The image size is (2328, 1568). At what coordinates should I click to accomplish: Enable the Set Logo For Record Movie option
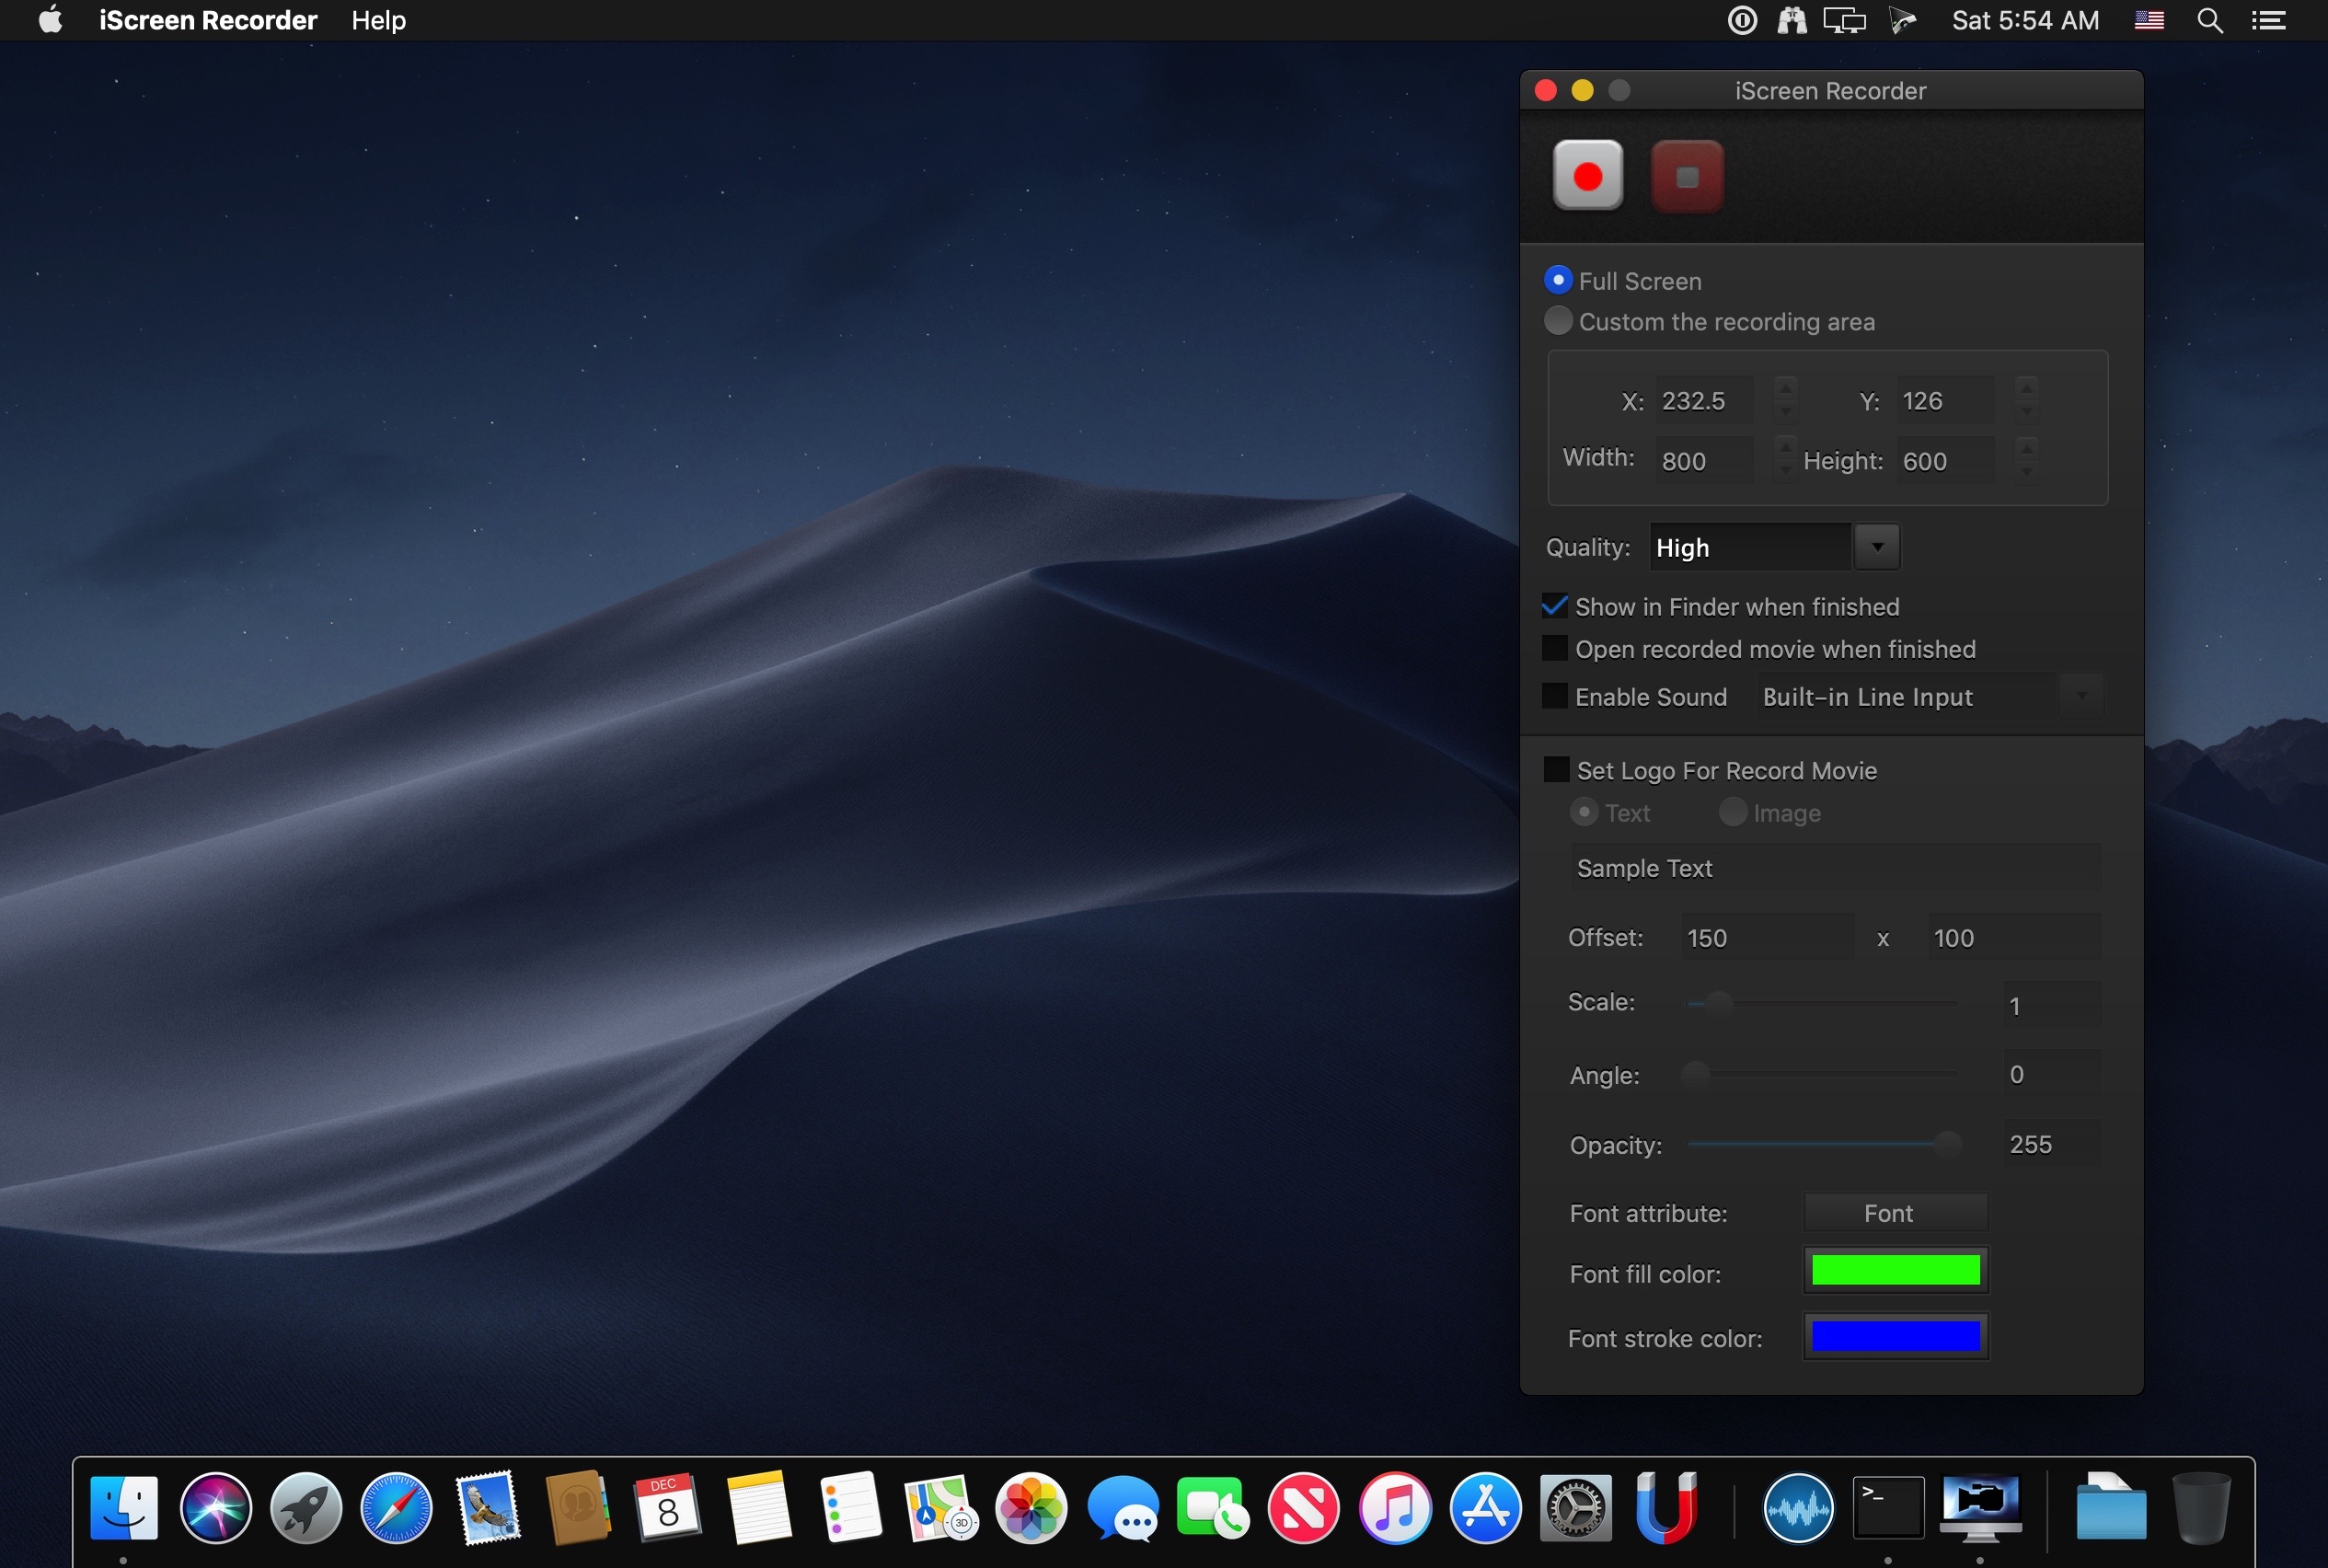point(1557,768)
